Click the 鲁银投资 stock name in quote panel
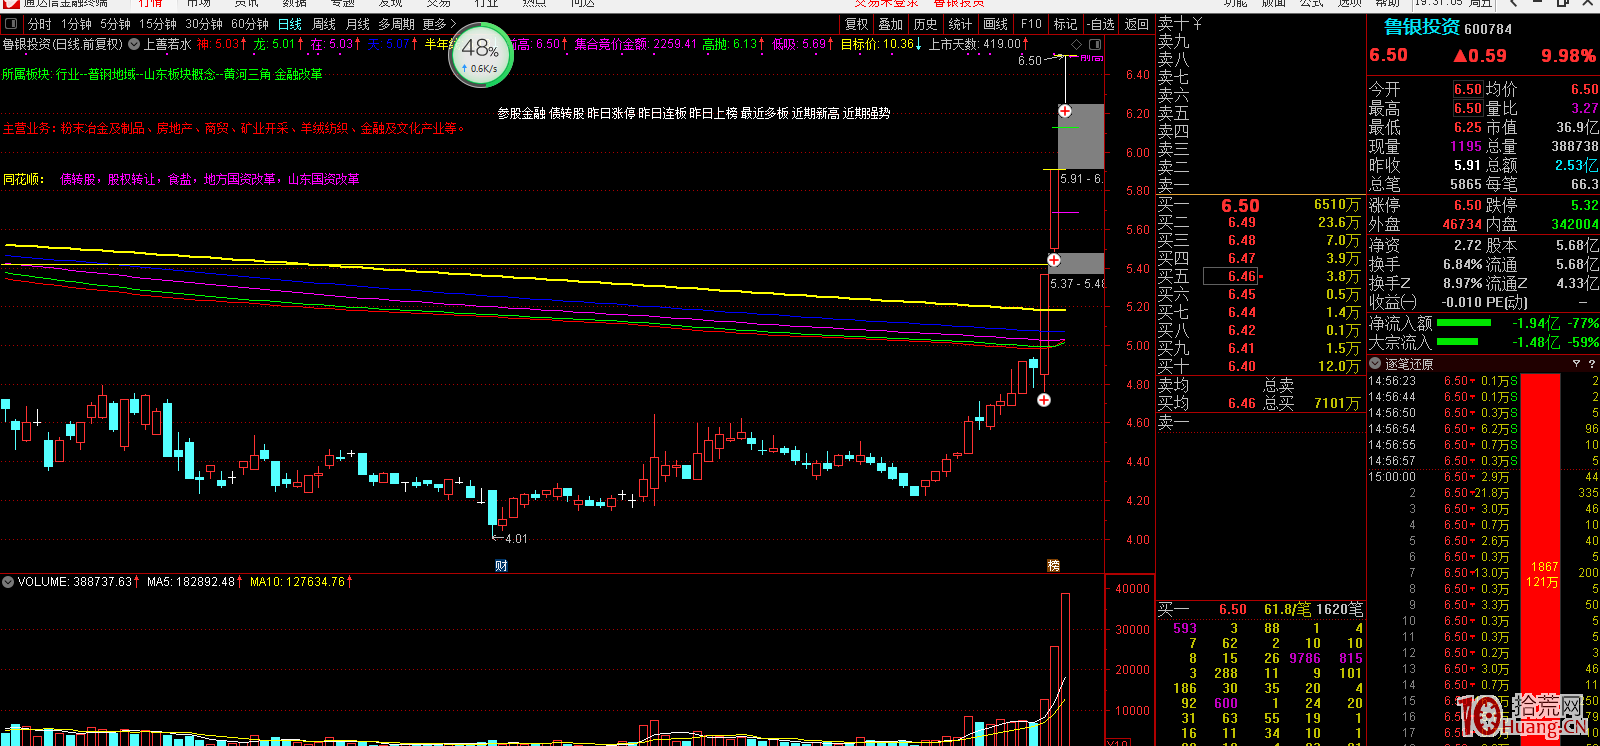This screenshot has width=1600, height=746. pos(1421,27)
